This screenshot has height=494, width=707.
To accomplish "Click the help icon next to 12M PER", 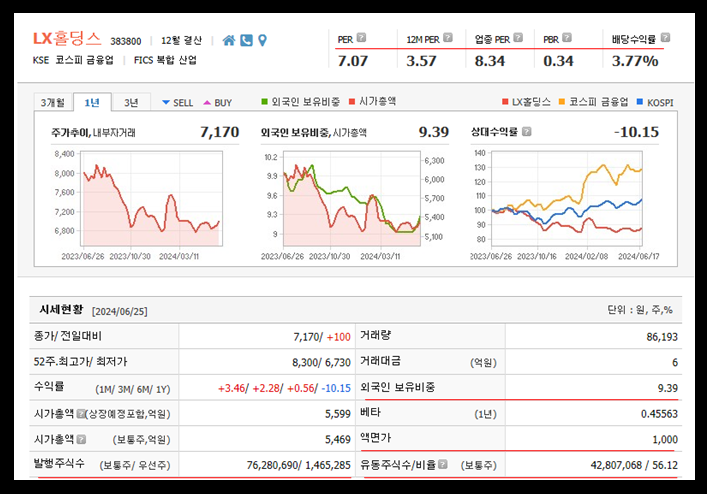I will pyautogui.click(x=447, y=37).
